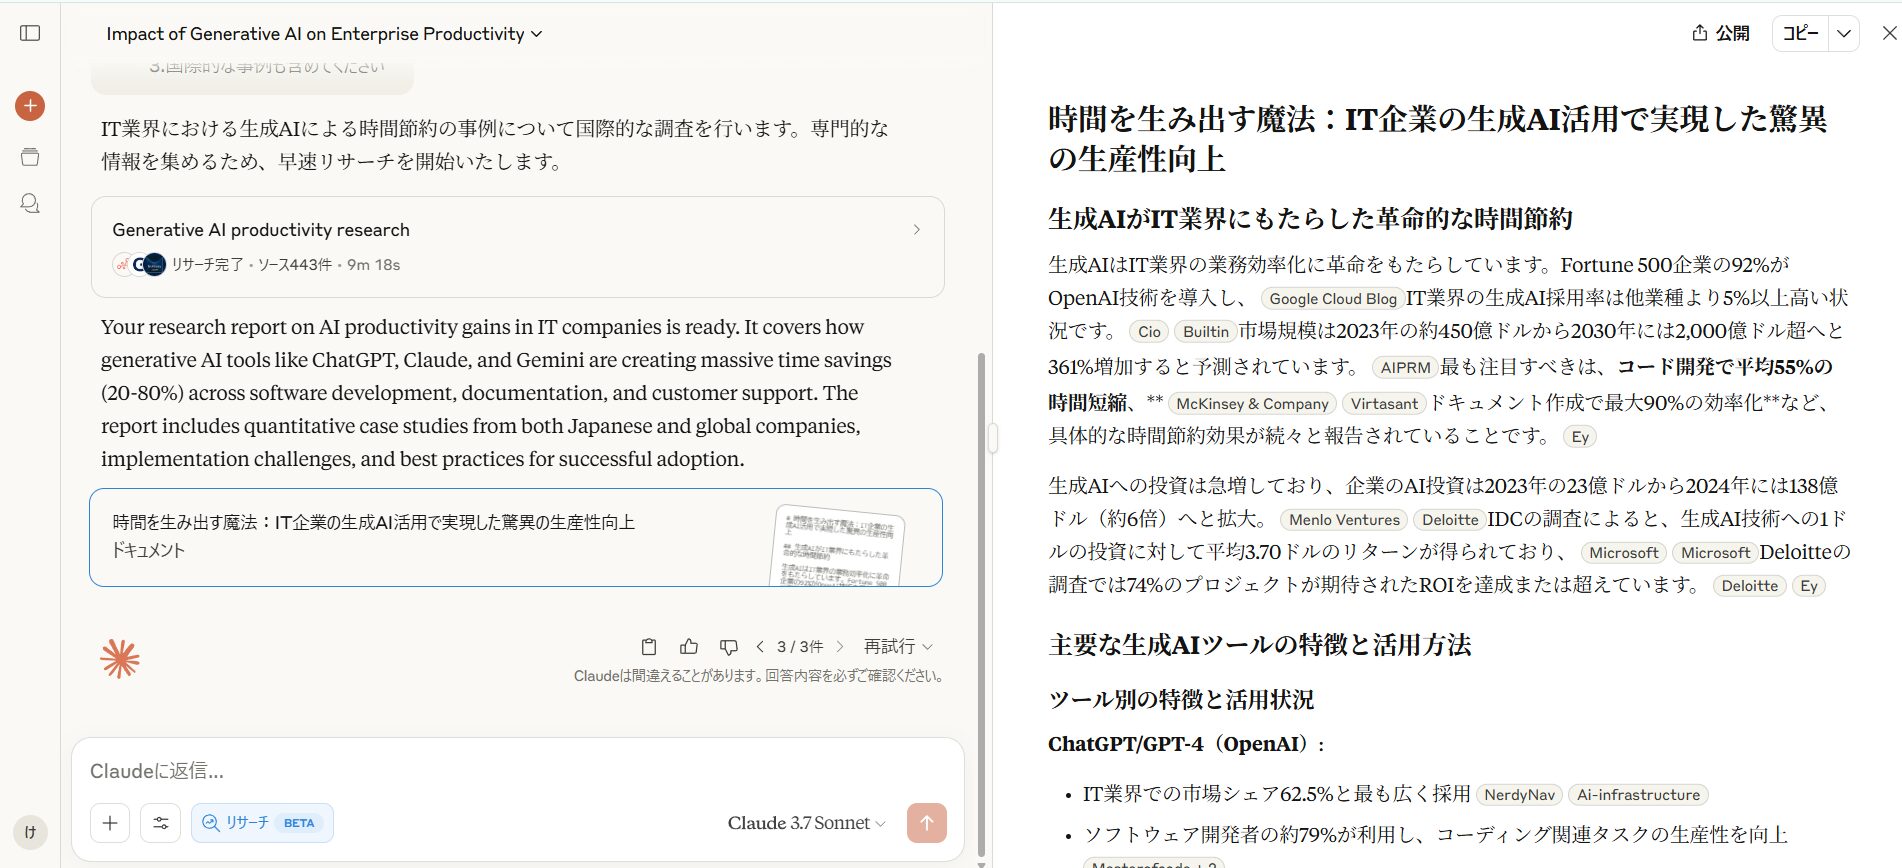This screenshot has width=1902, height=868.
Task: Open the AIPRM citation chip
Action: tap(1405, 368)
